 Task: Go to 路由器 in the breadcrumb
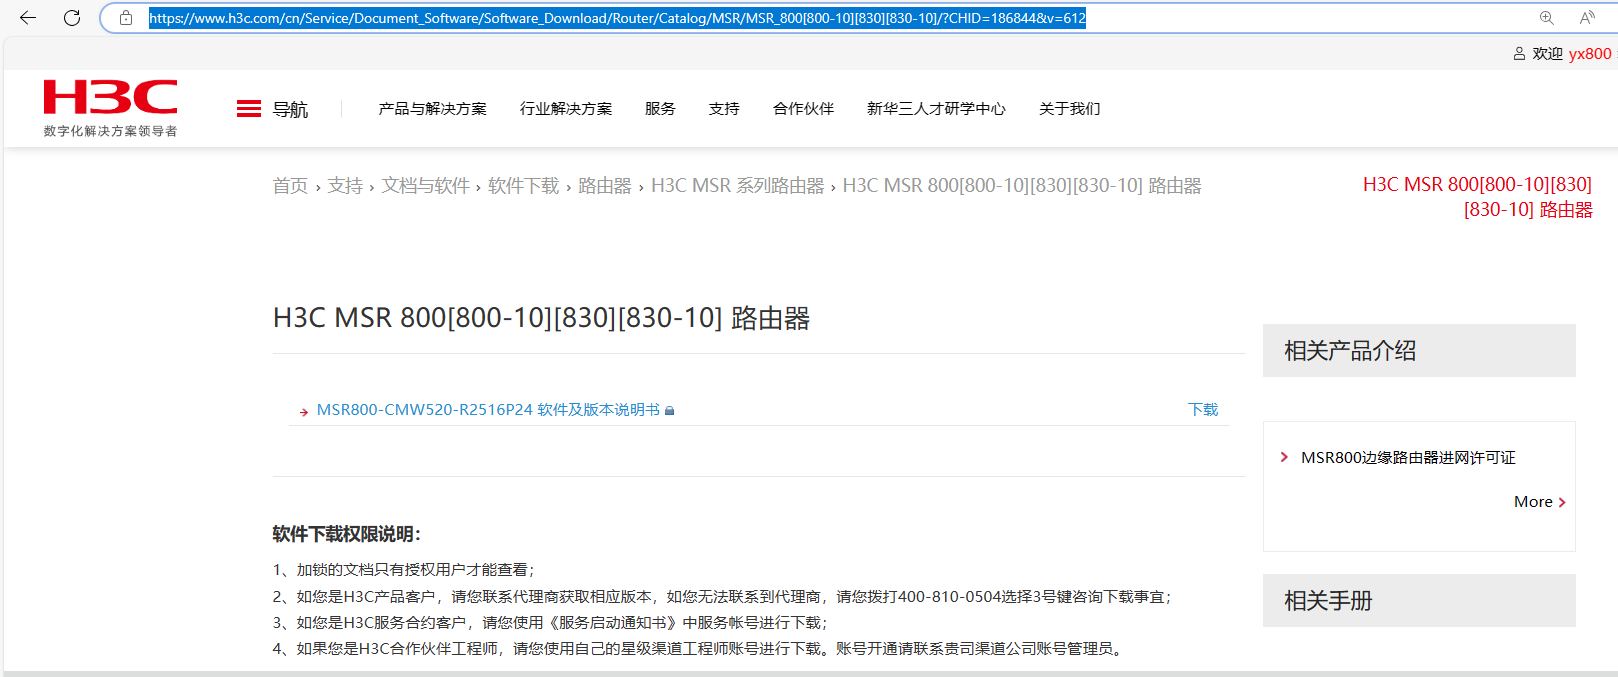(605, 186)
